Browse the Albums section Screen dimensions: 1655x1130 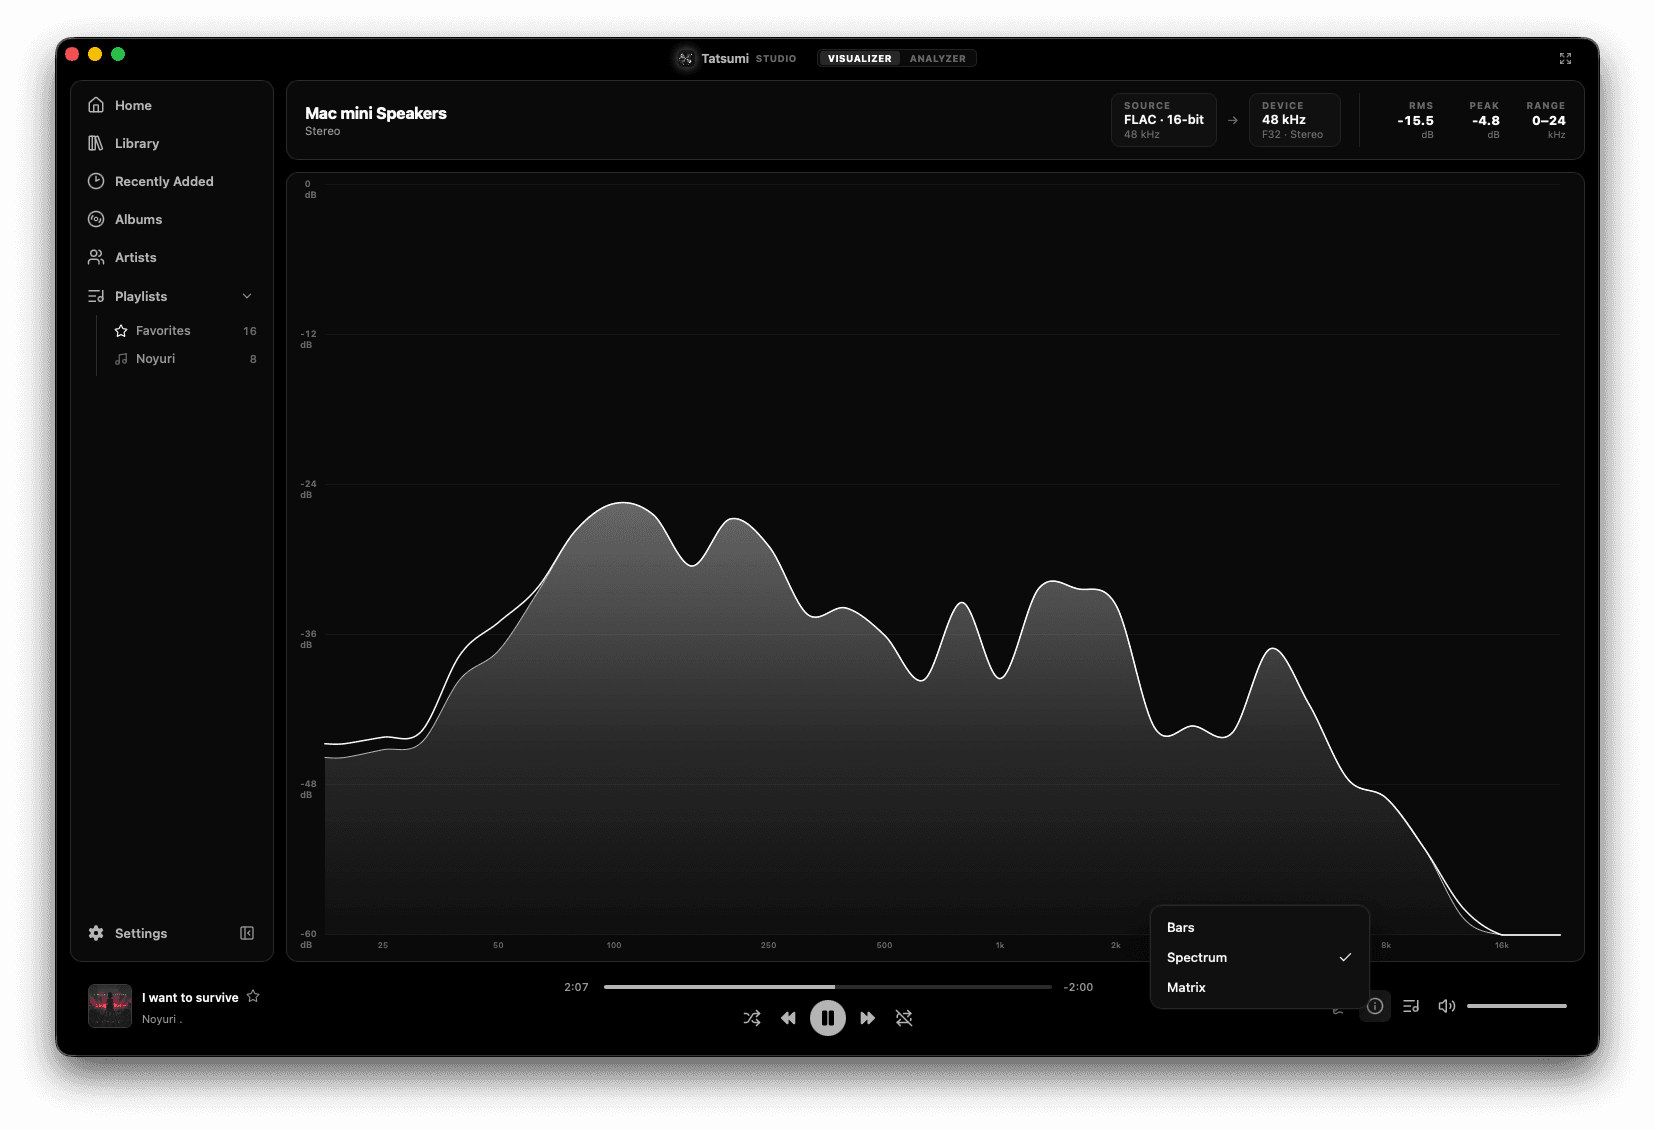pyautogui.click(x=171, y=219)
